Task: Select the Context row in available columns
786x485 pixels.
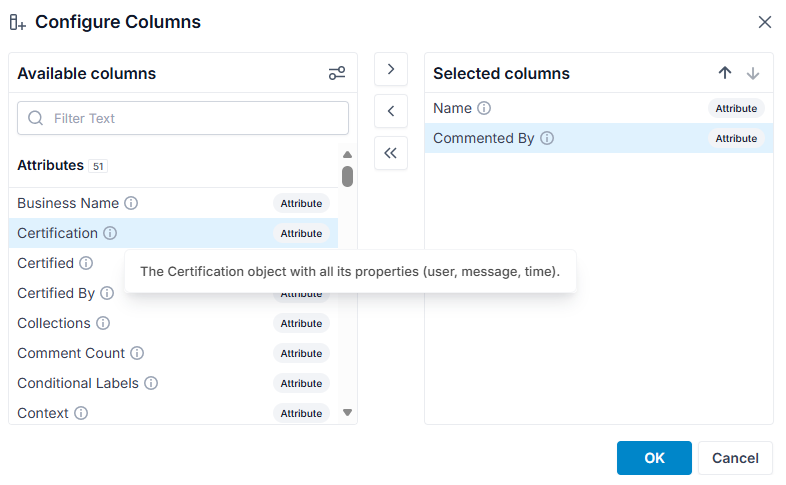Action: 173,413
